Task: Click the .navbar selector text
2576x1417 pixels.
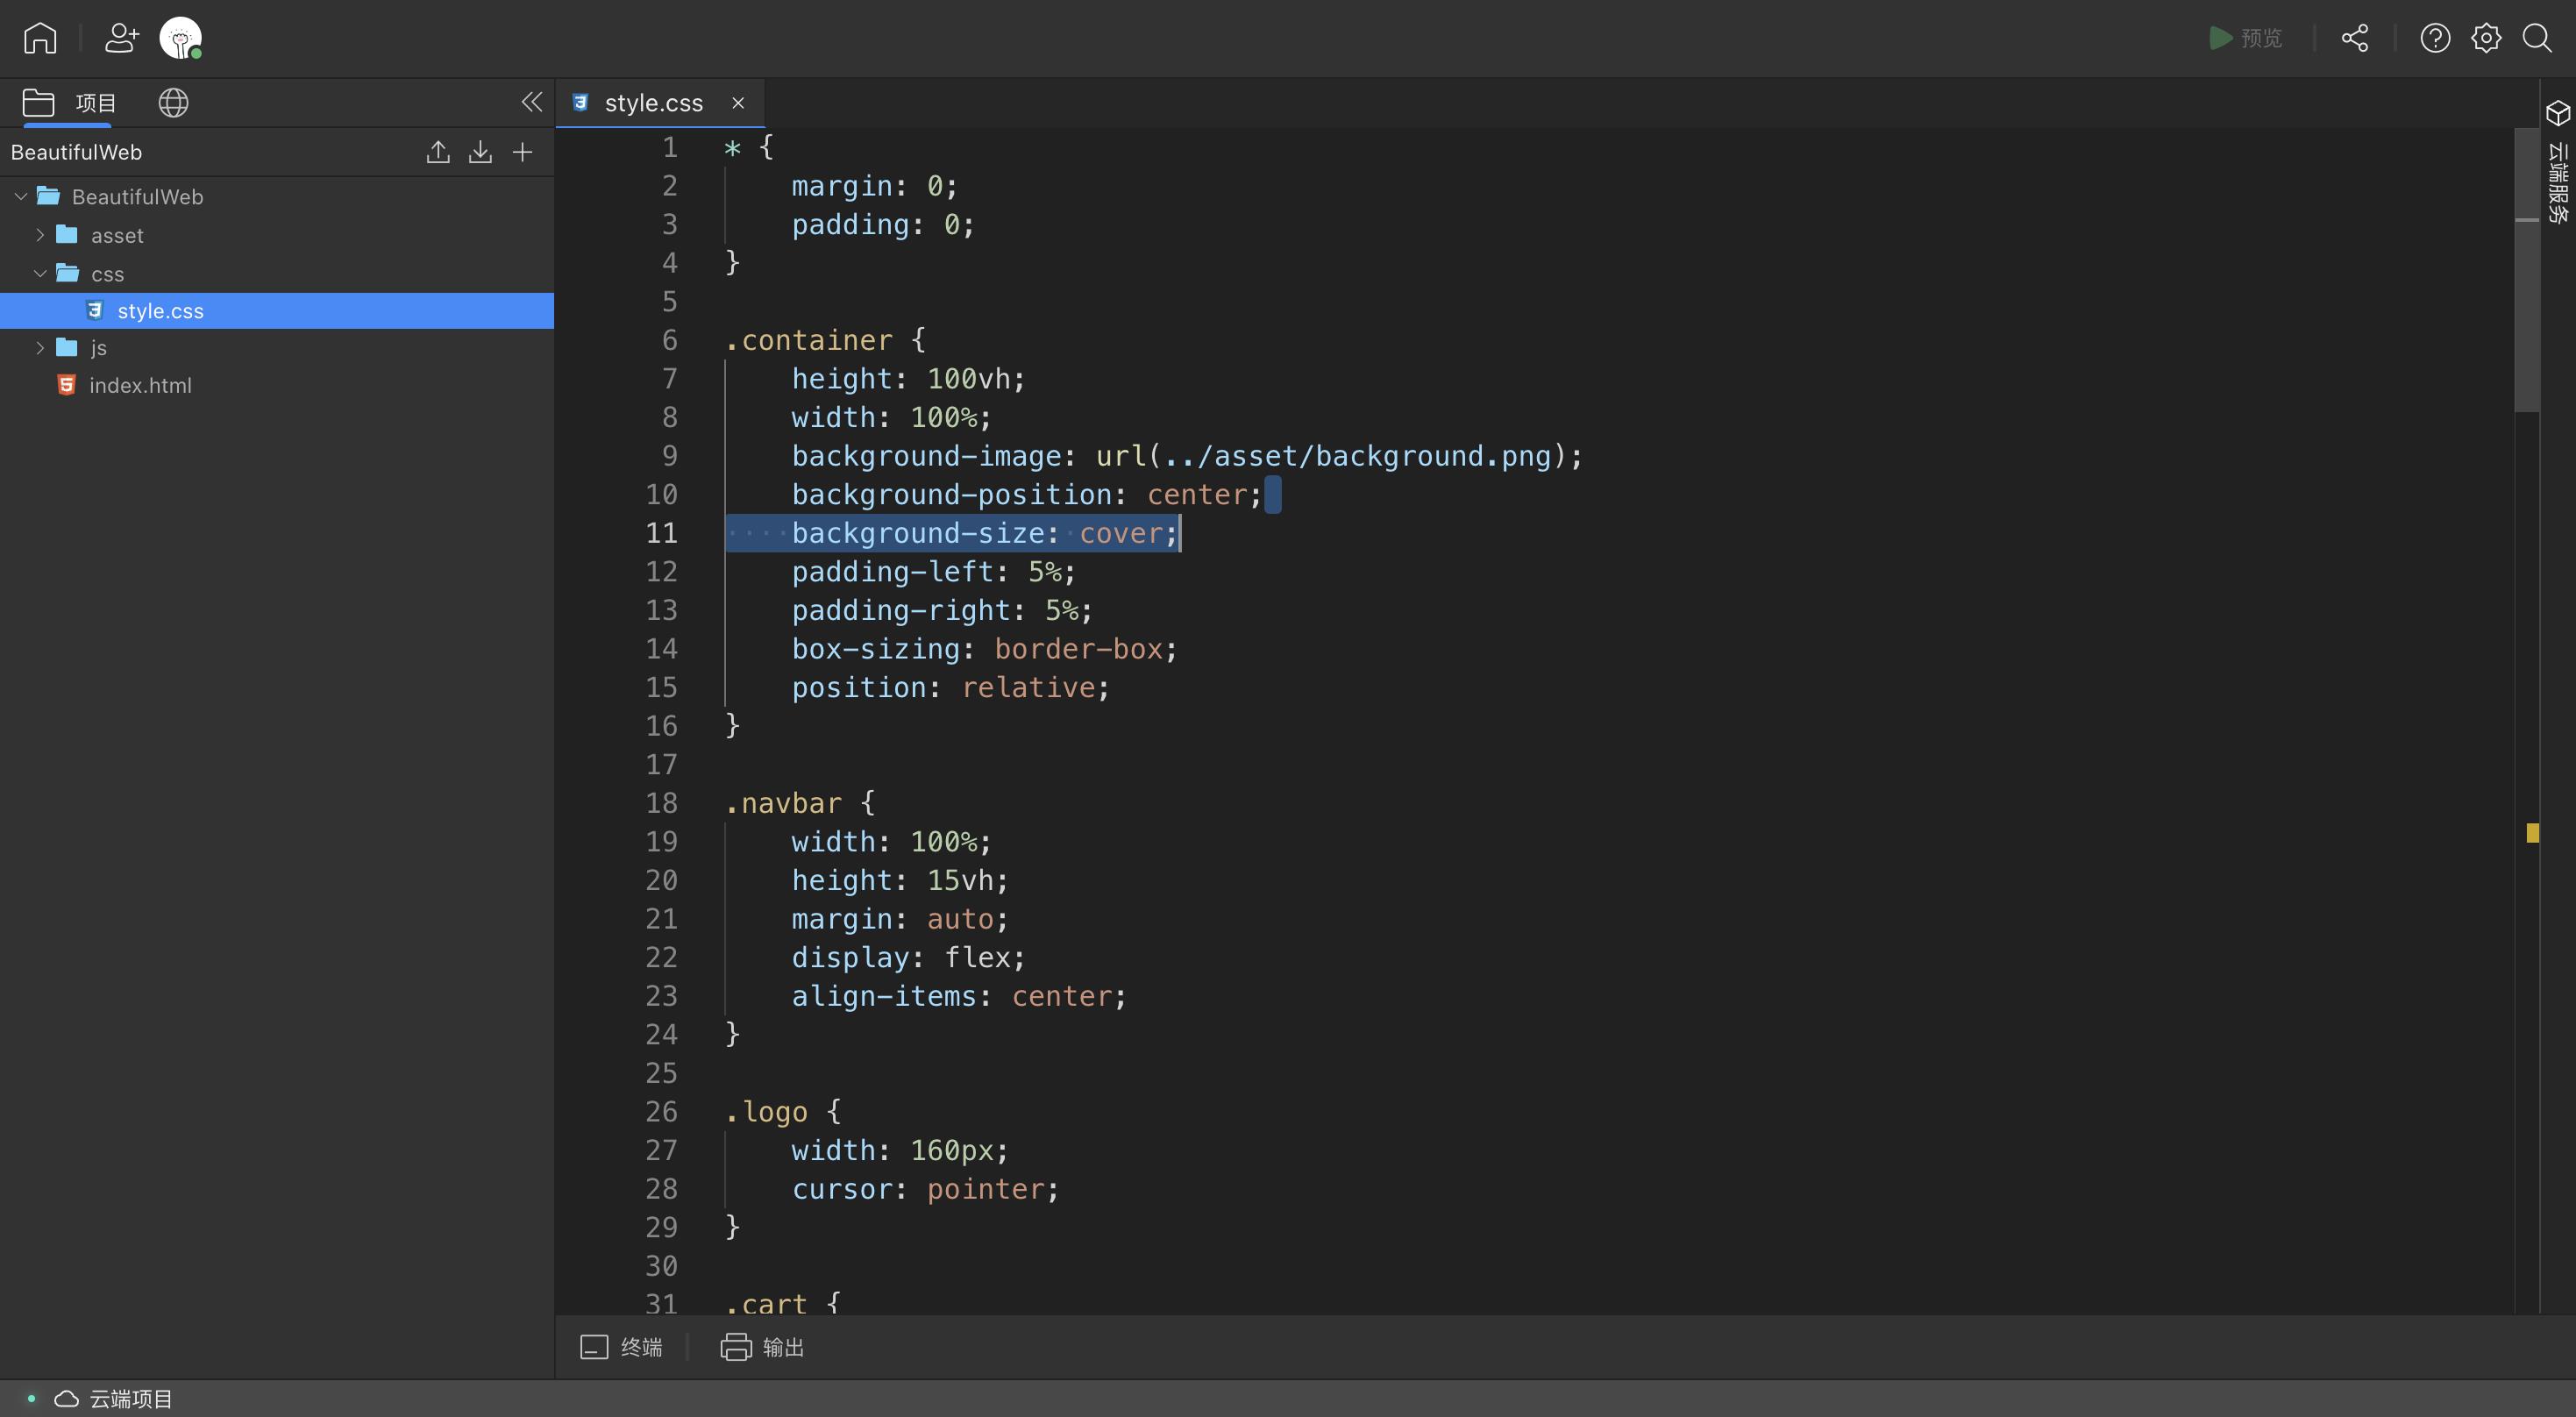Action: (x=783, y=803)
